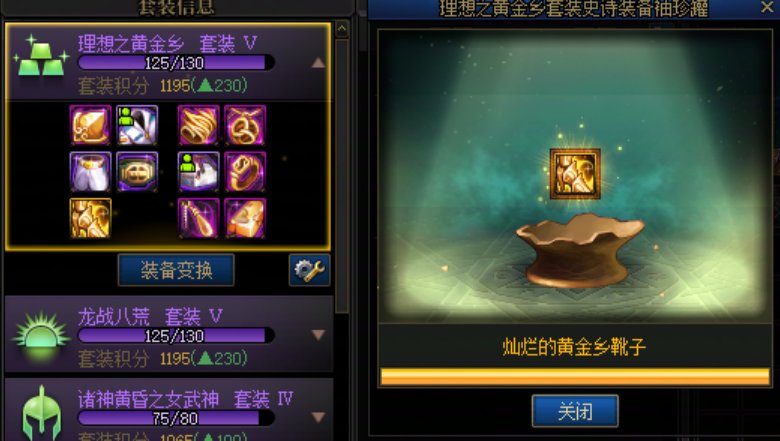
Task: Select the golden bracelet equipment icon
Action: (x=198, y=125)
